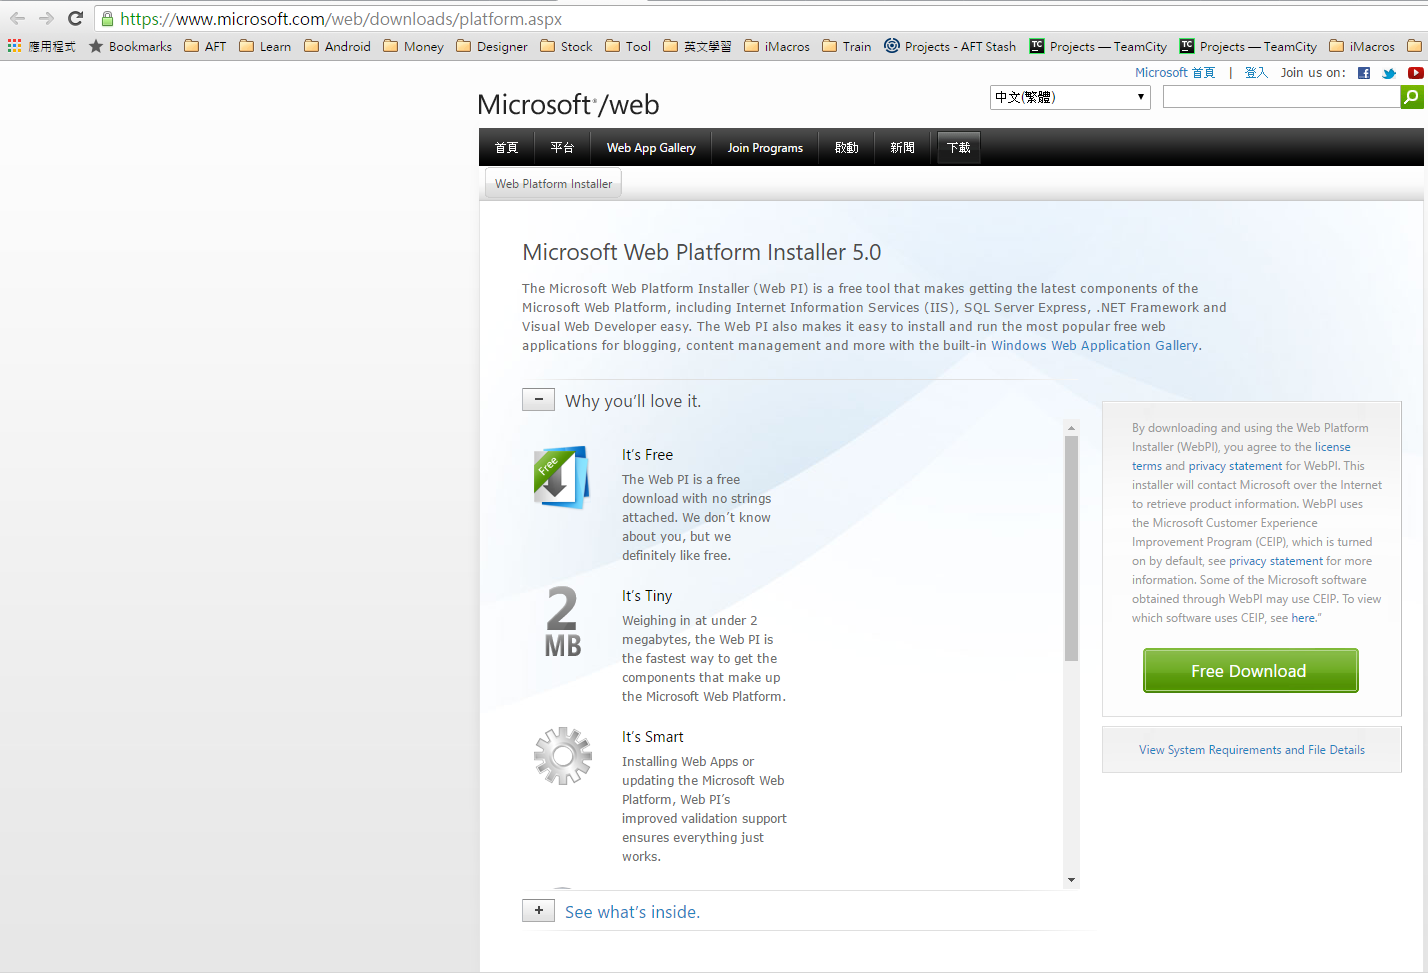The width and height of the screenshot is (1428, 973).
Task: Open the Money bookmark folder
Action: point(413,46)
